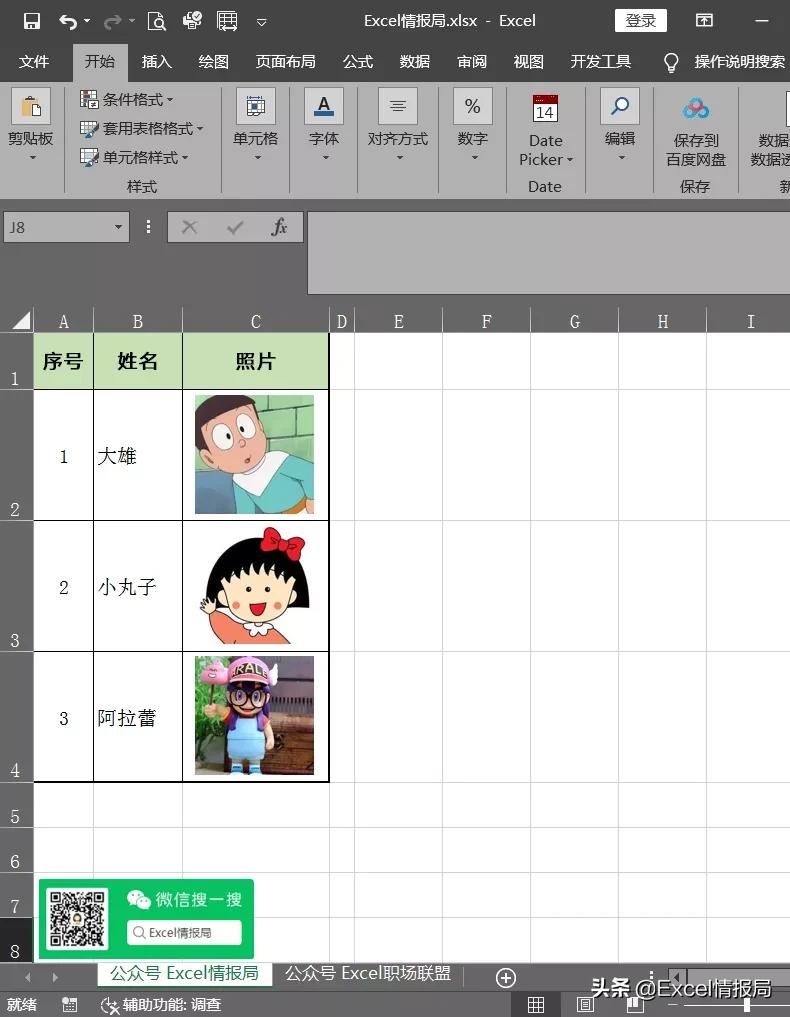This screenshot has width=790, height=1017.
Task: Click next sheet scroll arrow
Action: 55,977
